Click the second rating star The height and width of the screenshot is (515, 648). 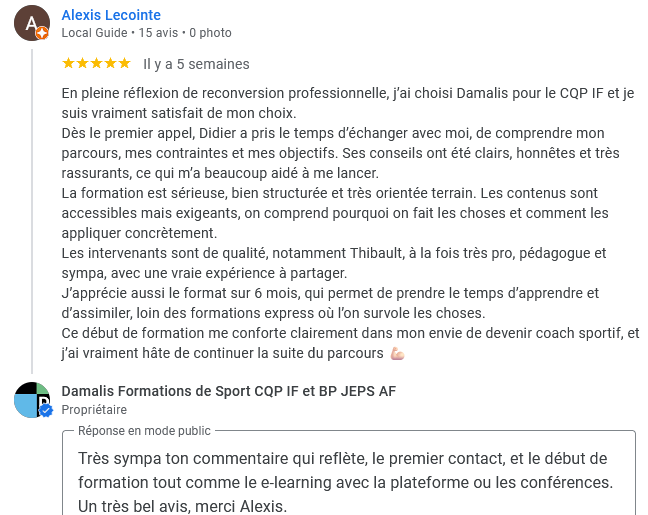82,63
